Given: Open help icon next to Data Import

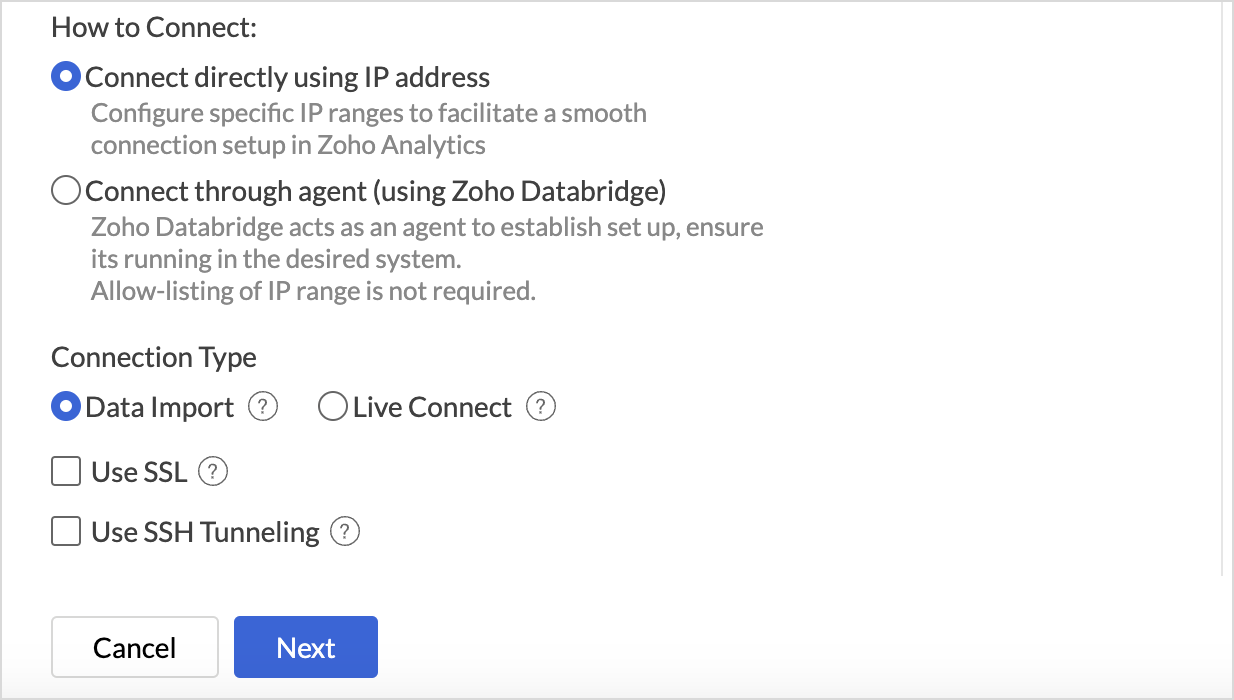Looking at the screenshot, I should (x=262, y=407).
